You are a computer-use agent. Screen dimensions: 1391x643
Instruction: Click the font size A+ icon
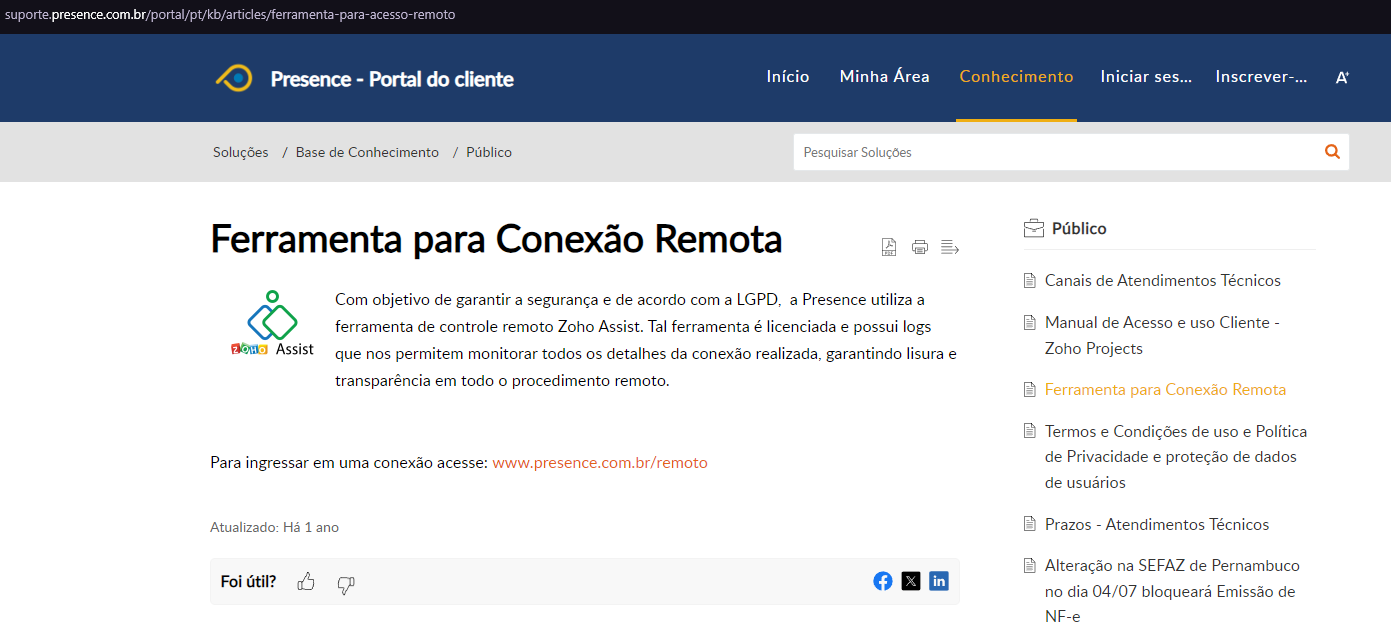click(x=1342, y=77)
